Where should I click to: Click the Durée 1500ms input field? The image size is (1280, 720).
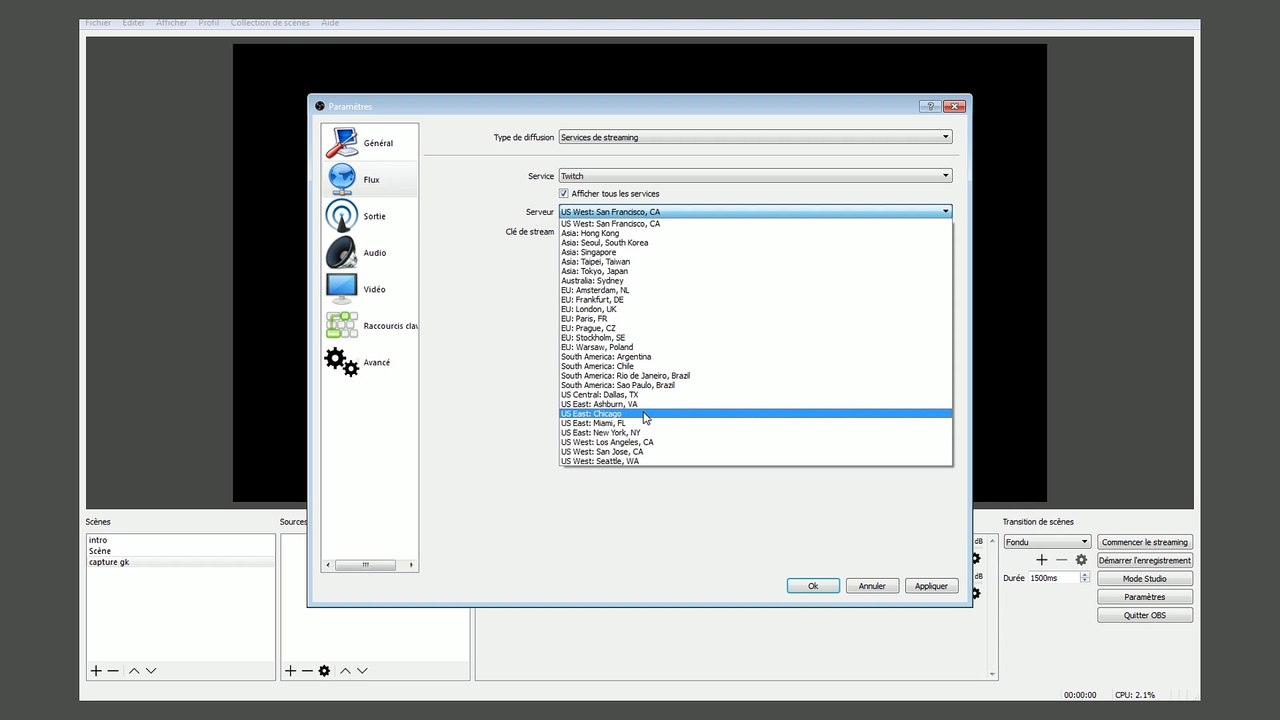(x=1054, y=578)
